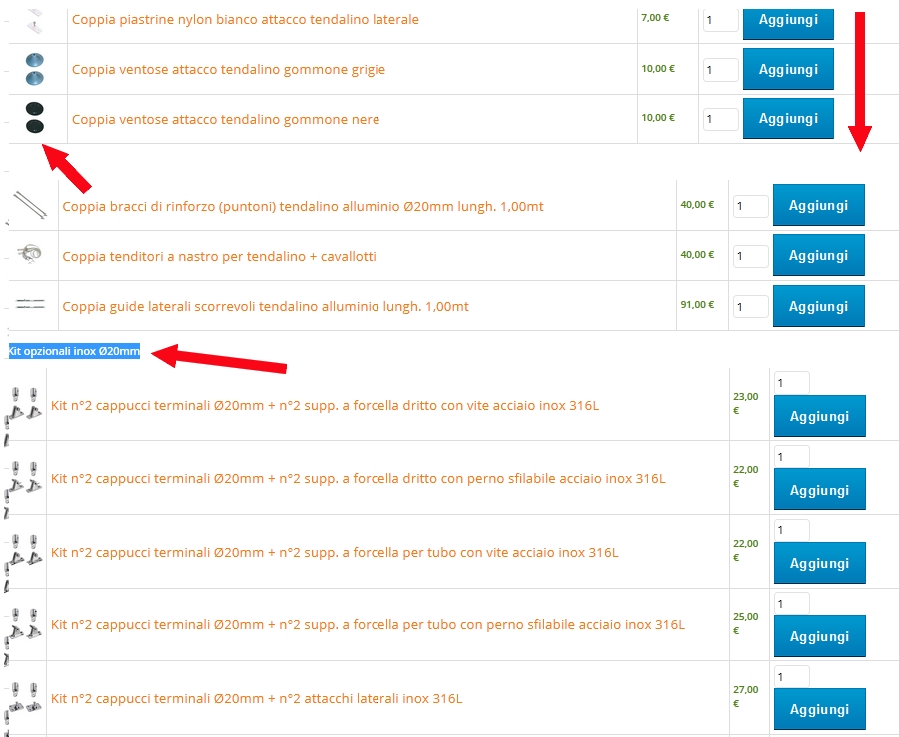
Task: Open product image of black ventose suction cups
Action: (x=35, y=118)
